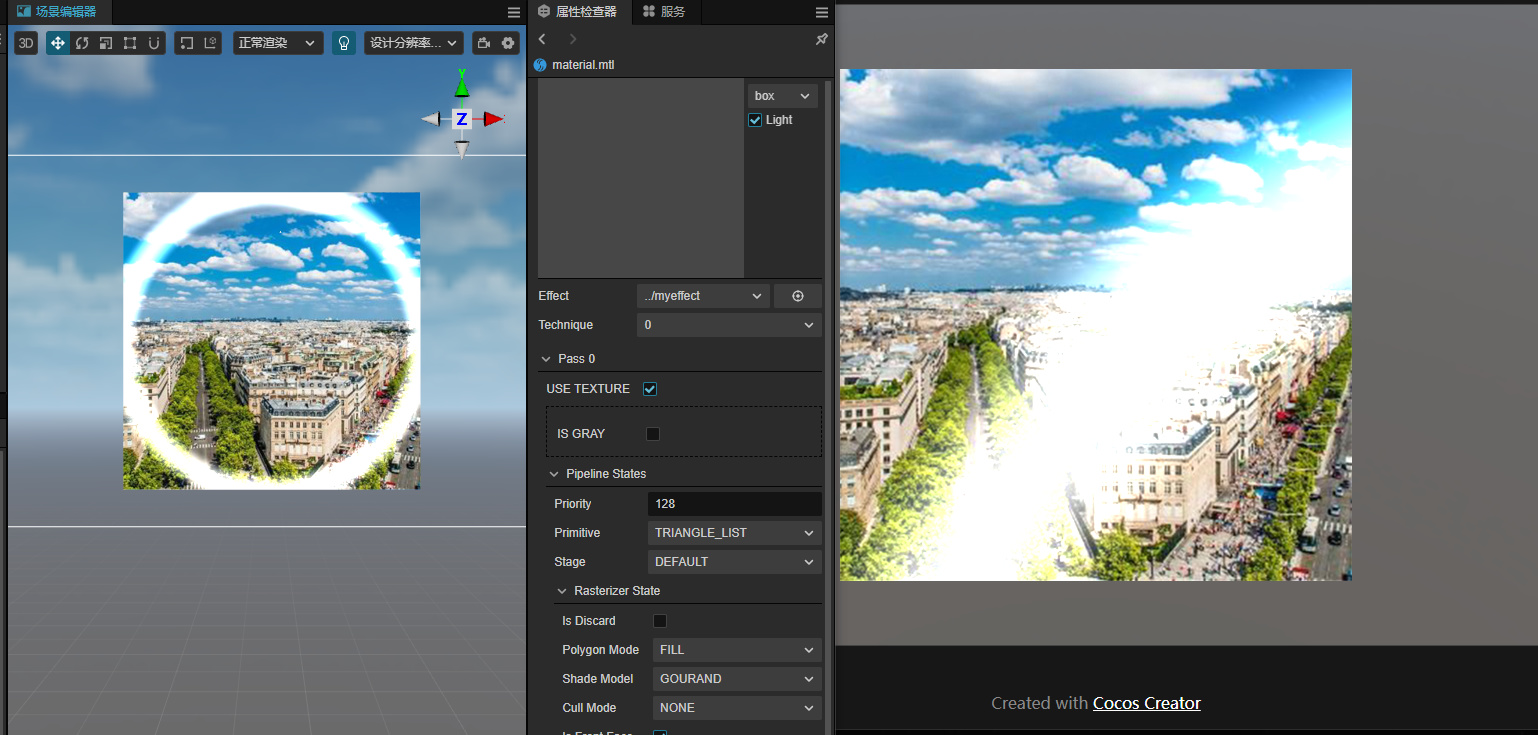
Task: Click the Primitive property label
Action: click(x=577, y=533)
